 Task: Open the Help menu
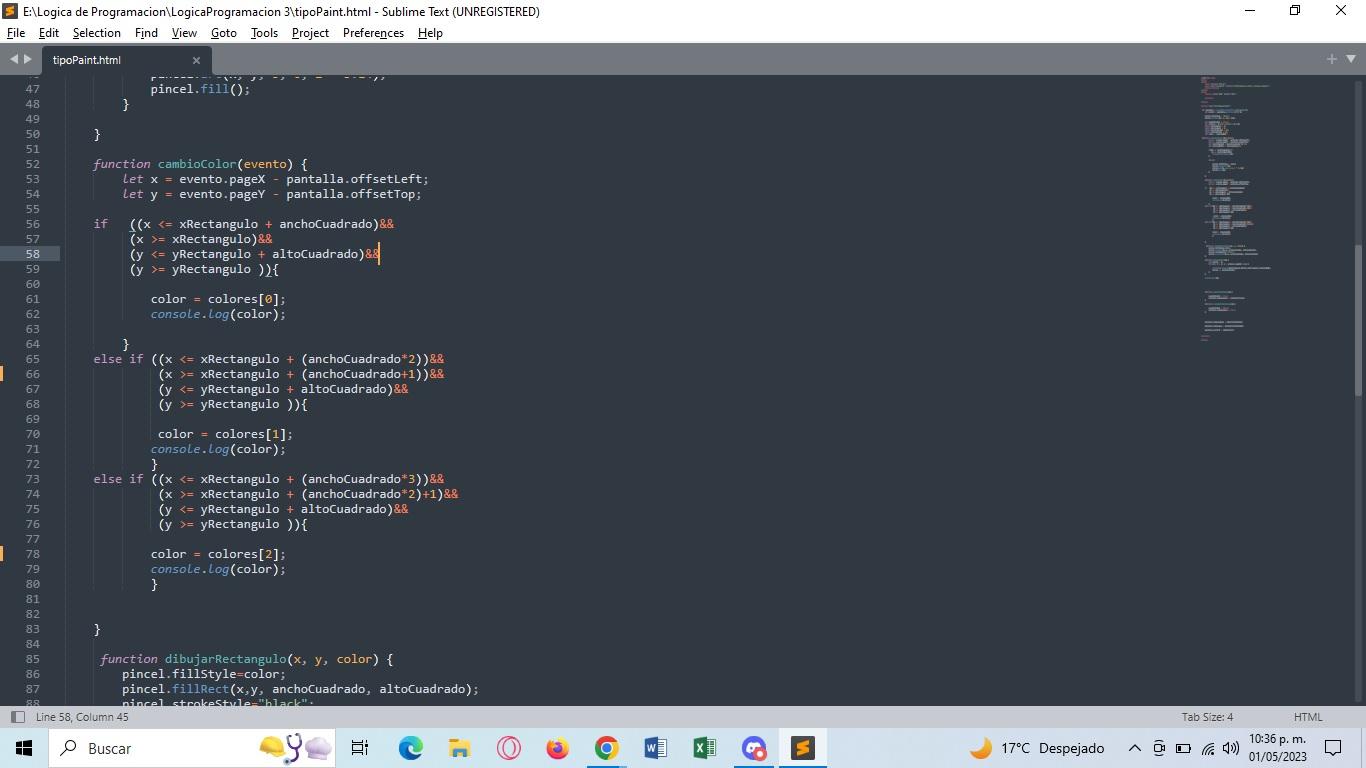tap(430, 33)
